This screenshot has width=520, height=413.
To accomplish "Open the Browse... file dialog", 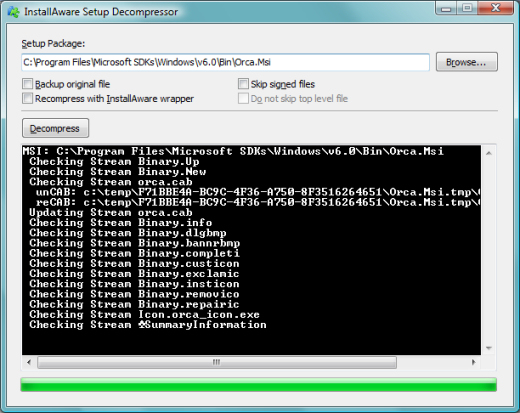I will click(467, 62).
